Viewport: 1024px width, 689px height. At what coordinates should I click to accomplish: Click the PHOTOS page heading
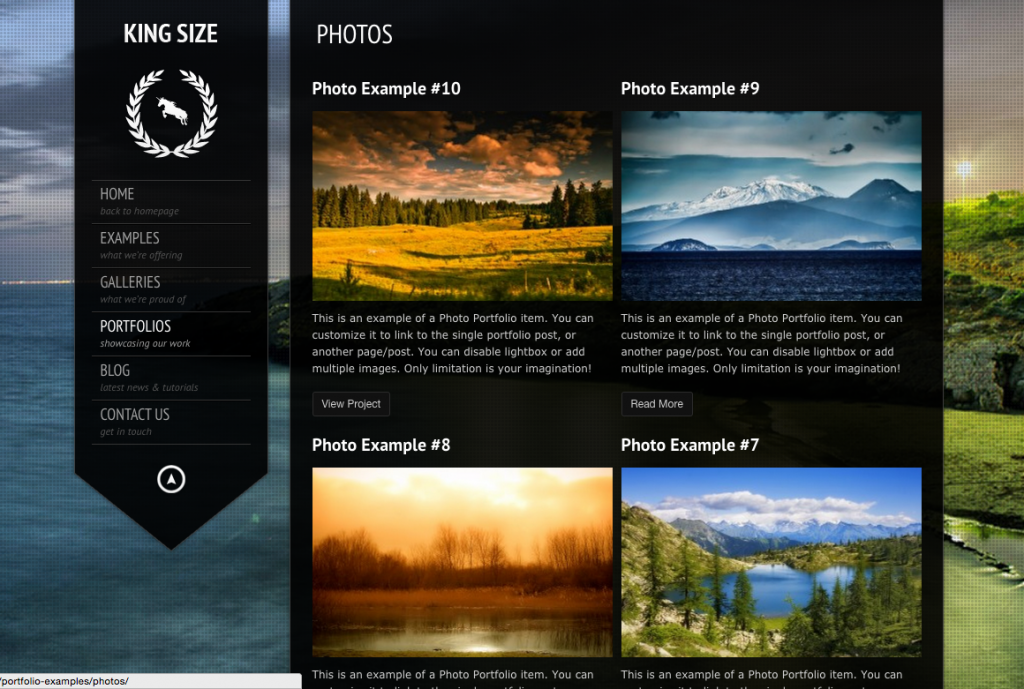pyautogui.click(x=354, y=35)
